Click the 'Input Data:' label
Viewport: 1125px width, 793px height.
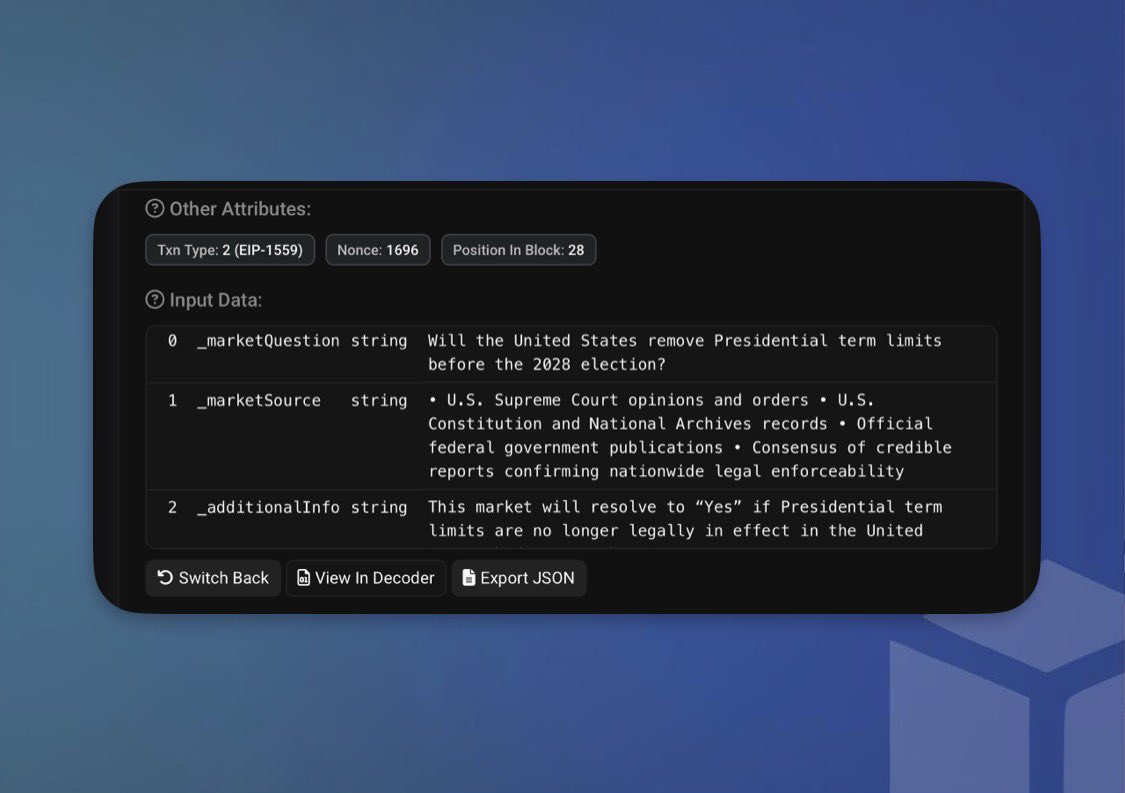(216, 300)
